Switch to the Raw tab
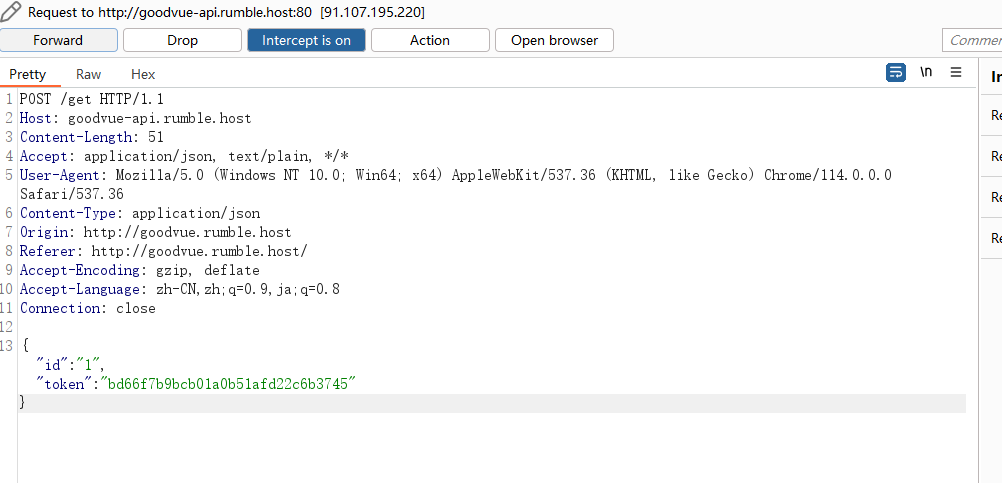 coord(88,74)
